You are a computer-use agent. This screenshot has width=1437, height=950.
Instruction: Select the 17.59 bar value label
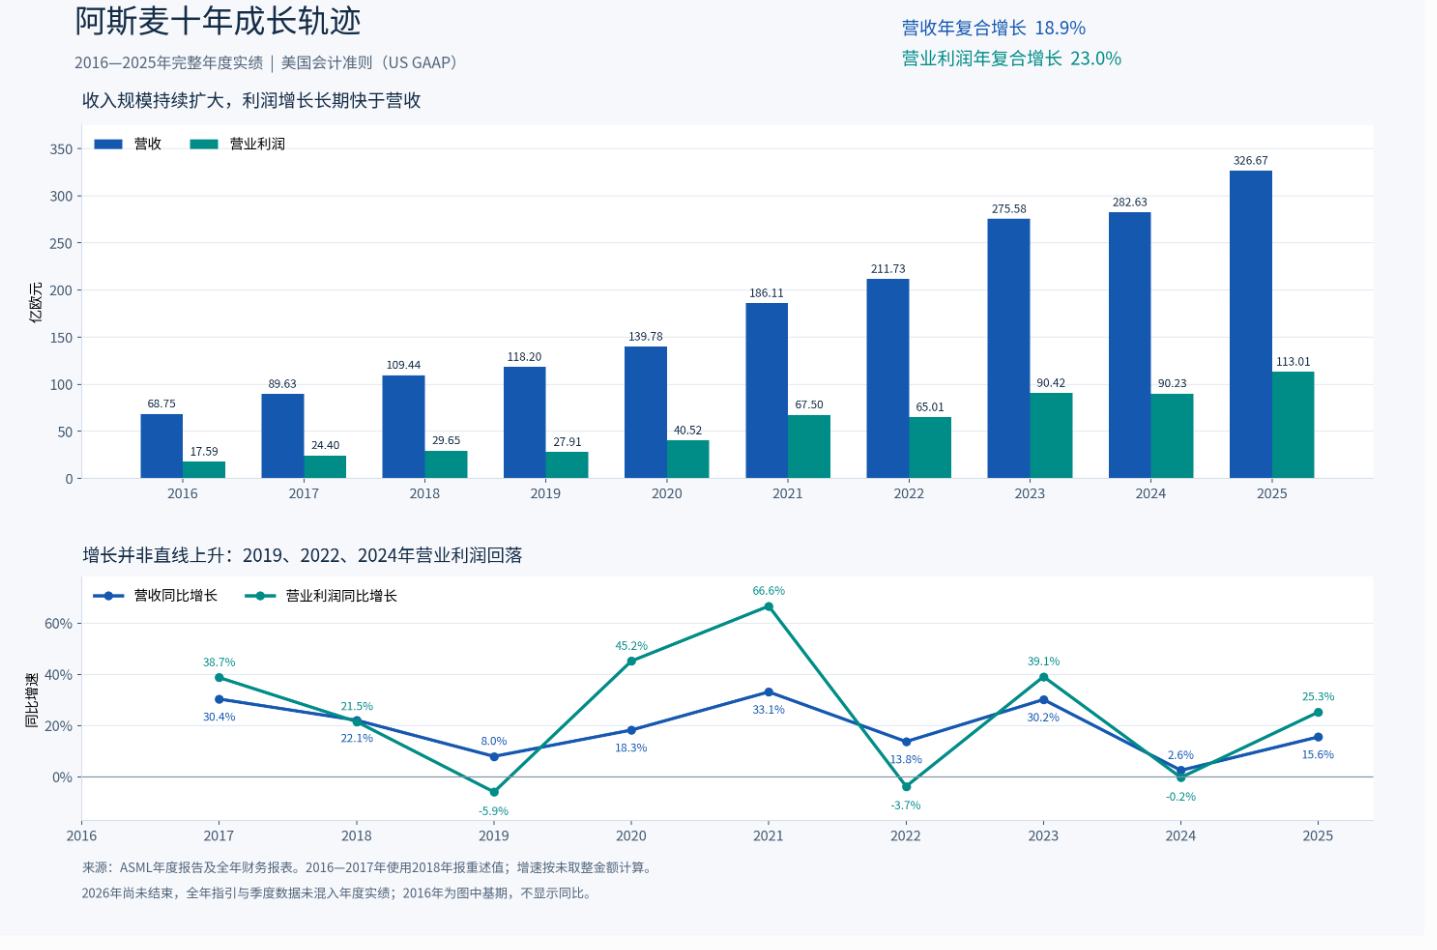[204, 452]
